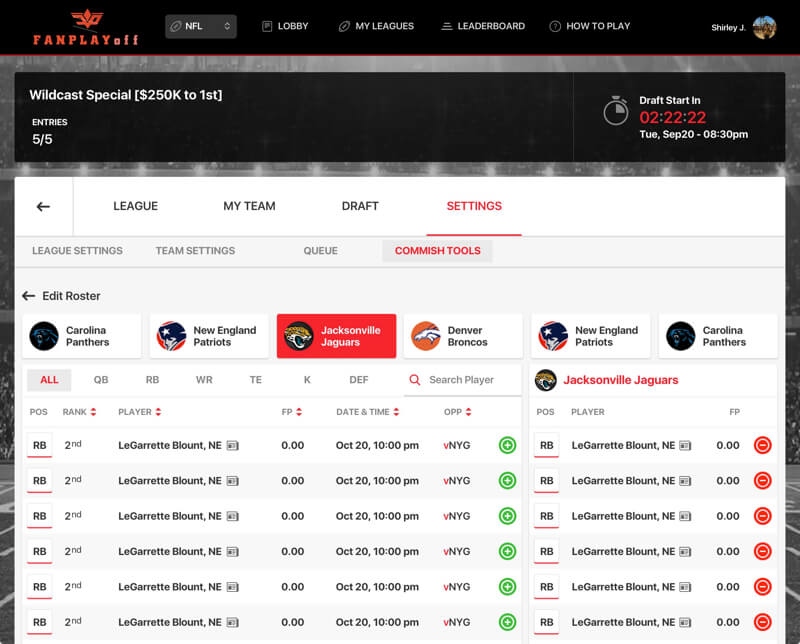
Task: Remove fifth roster player with red minus
Action: (762, 586)
